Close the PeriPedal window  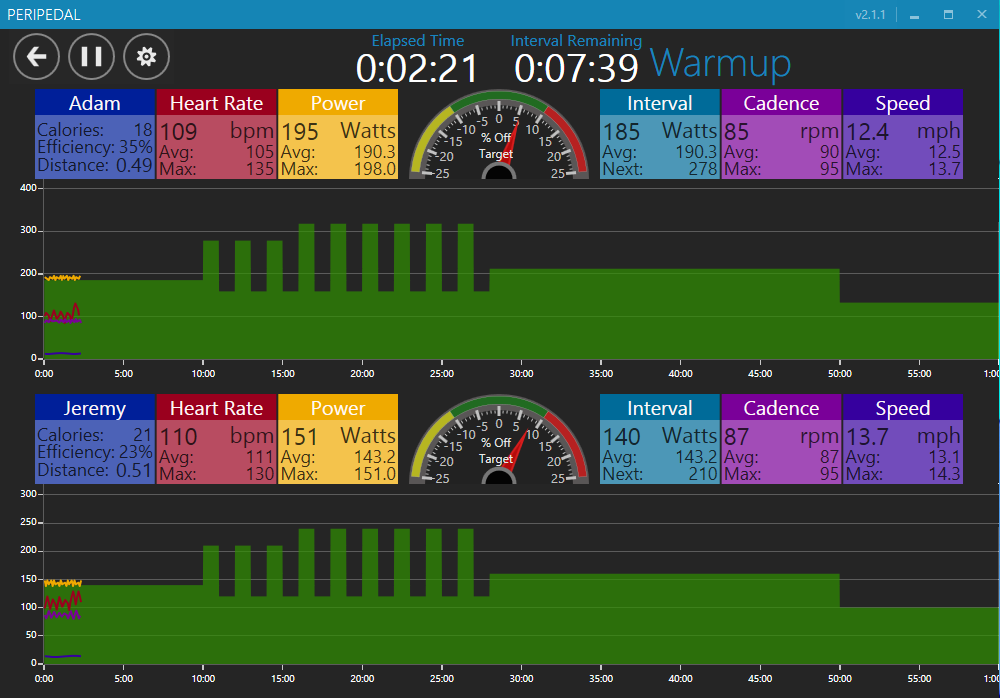[981, 15]
